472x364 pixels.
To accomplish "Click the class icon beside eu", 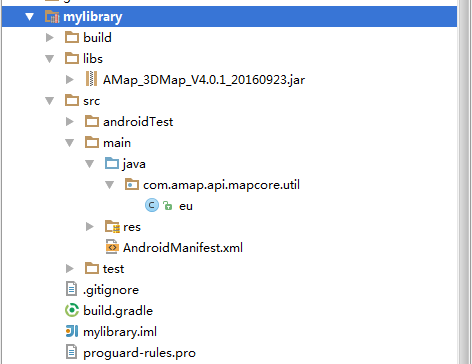I will tap(152, 205).
